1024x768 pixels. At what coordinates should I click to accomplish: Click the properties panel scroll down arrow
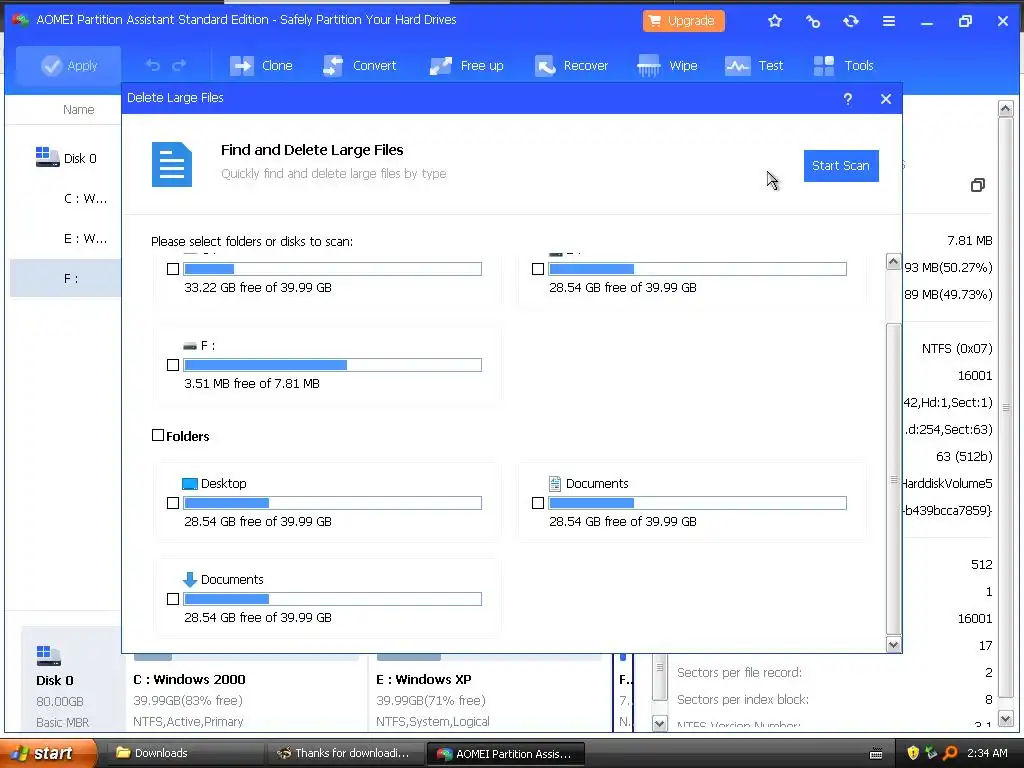(x=660, y=724)
